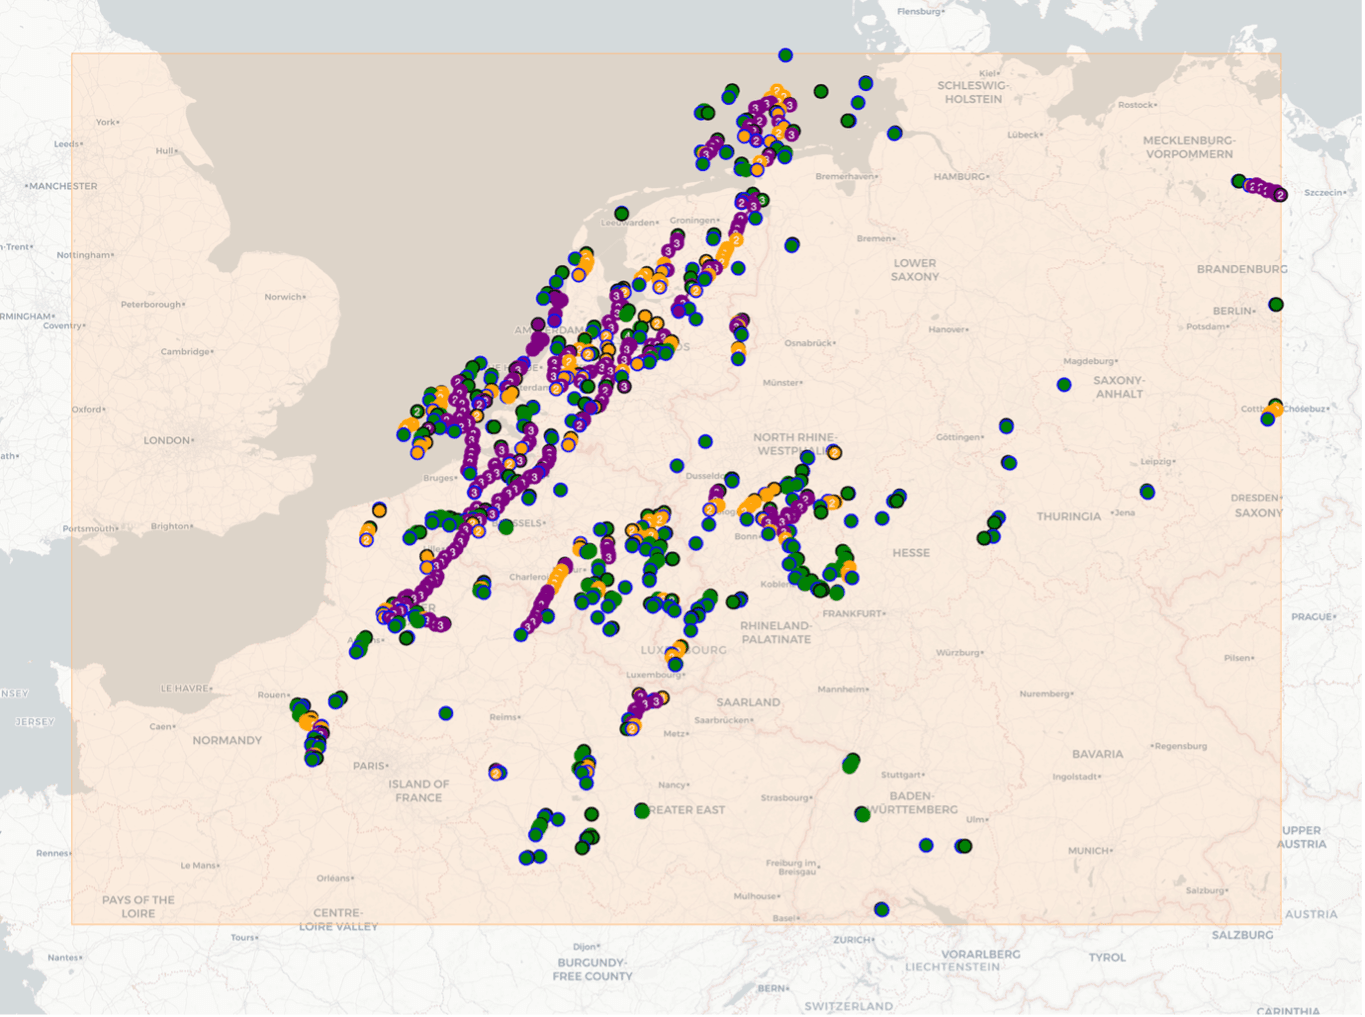Image resolution: width=1365 pixels, height=1017 pixels.
Task: Select the NORMANDY region label
Action: pos(227,741)
